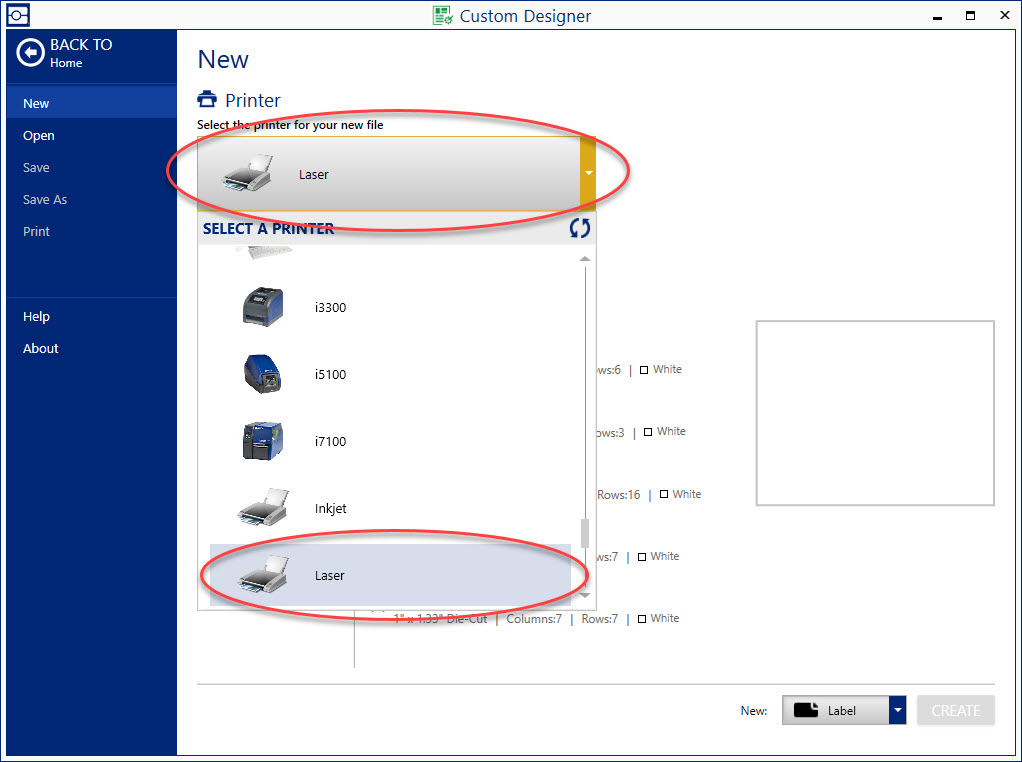The image size is (1022, 762).
Task: Open the About page
Action: click(x=41, y=348)
